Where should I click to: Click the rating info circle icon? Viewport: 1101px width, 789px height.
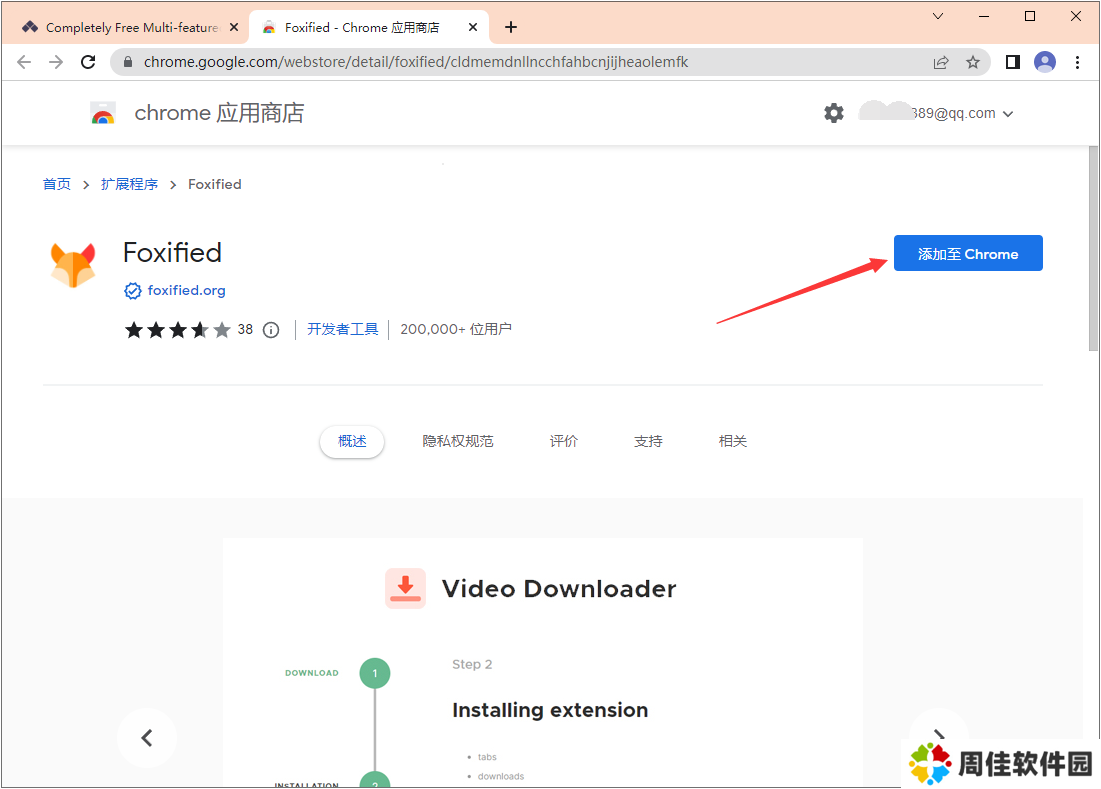click(271, 330)
